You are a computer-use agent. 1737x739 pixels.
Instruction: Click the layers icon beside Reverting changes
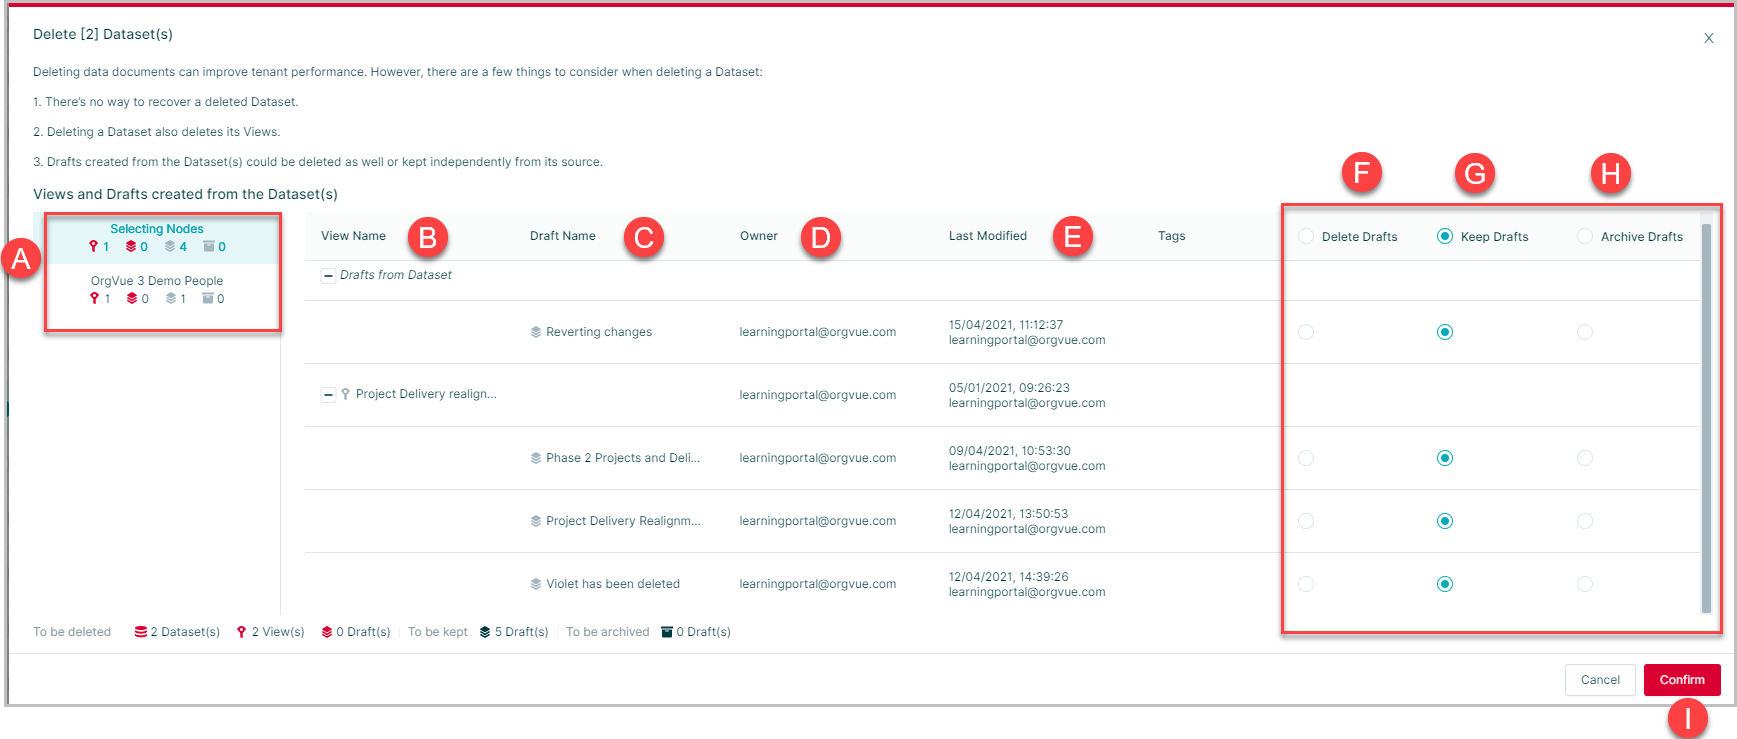coord(536,332)
